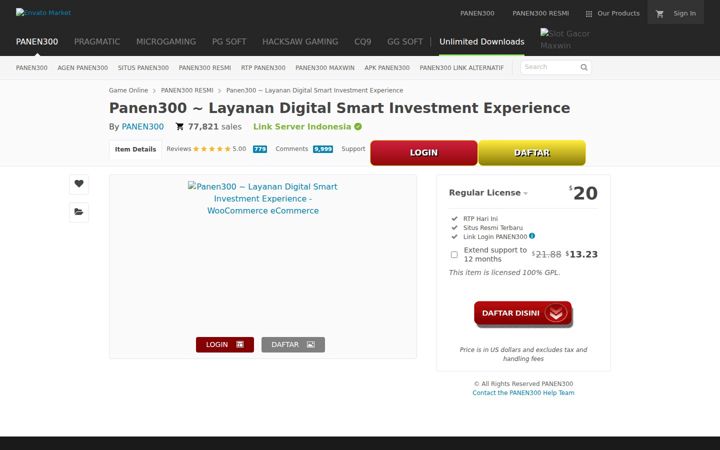Open PANEN300 LINK ALTERNATIF in sub navigation
Viewport: 720px width, 450px height.
point(461,68)
